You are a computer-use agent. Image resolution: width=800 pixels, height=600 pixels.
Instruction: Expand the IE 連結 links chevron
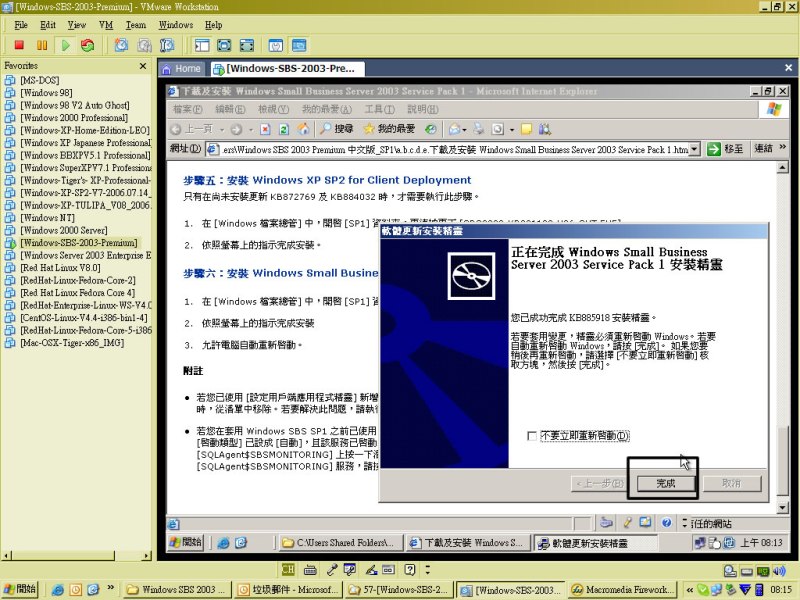[x=783, y=148]
